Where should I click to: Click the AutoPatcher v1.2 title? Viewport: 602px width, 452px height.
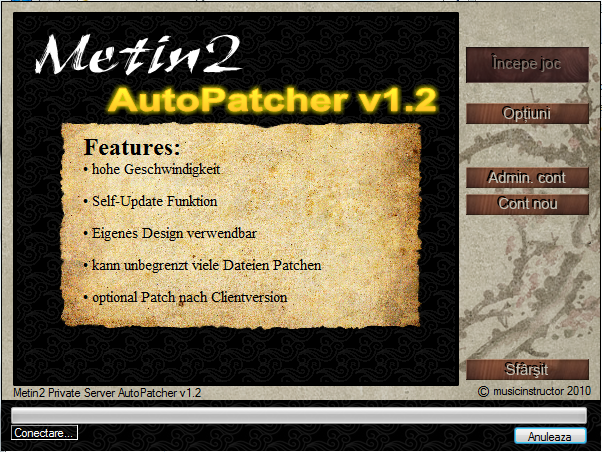273,100
